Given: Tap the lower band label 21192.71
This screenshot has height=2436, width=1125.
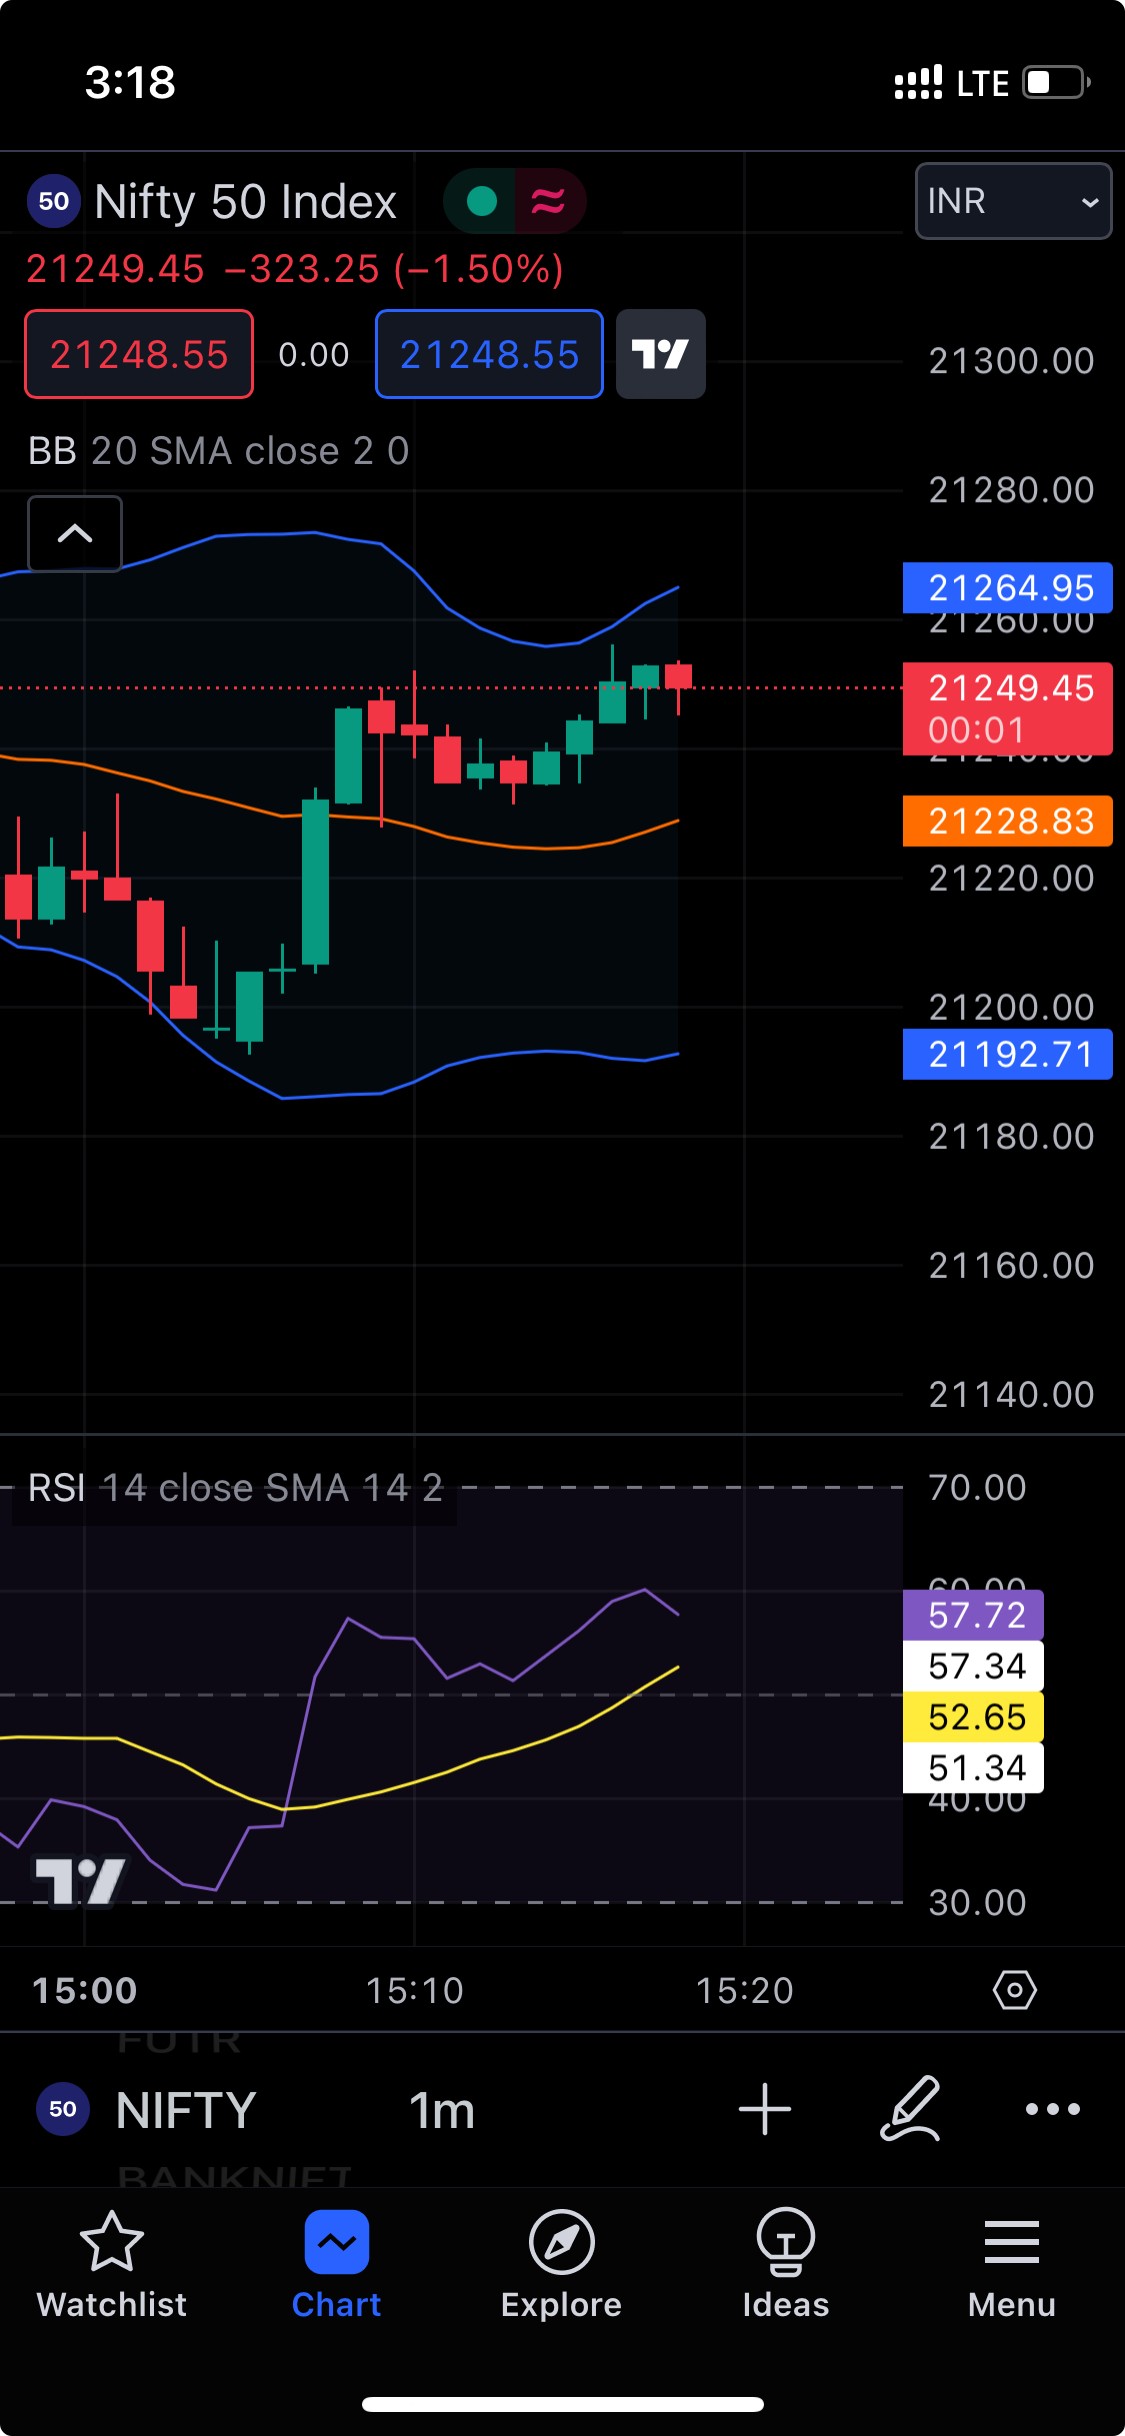Looking at the screenshot, I should click(1007, 1054).
